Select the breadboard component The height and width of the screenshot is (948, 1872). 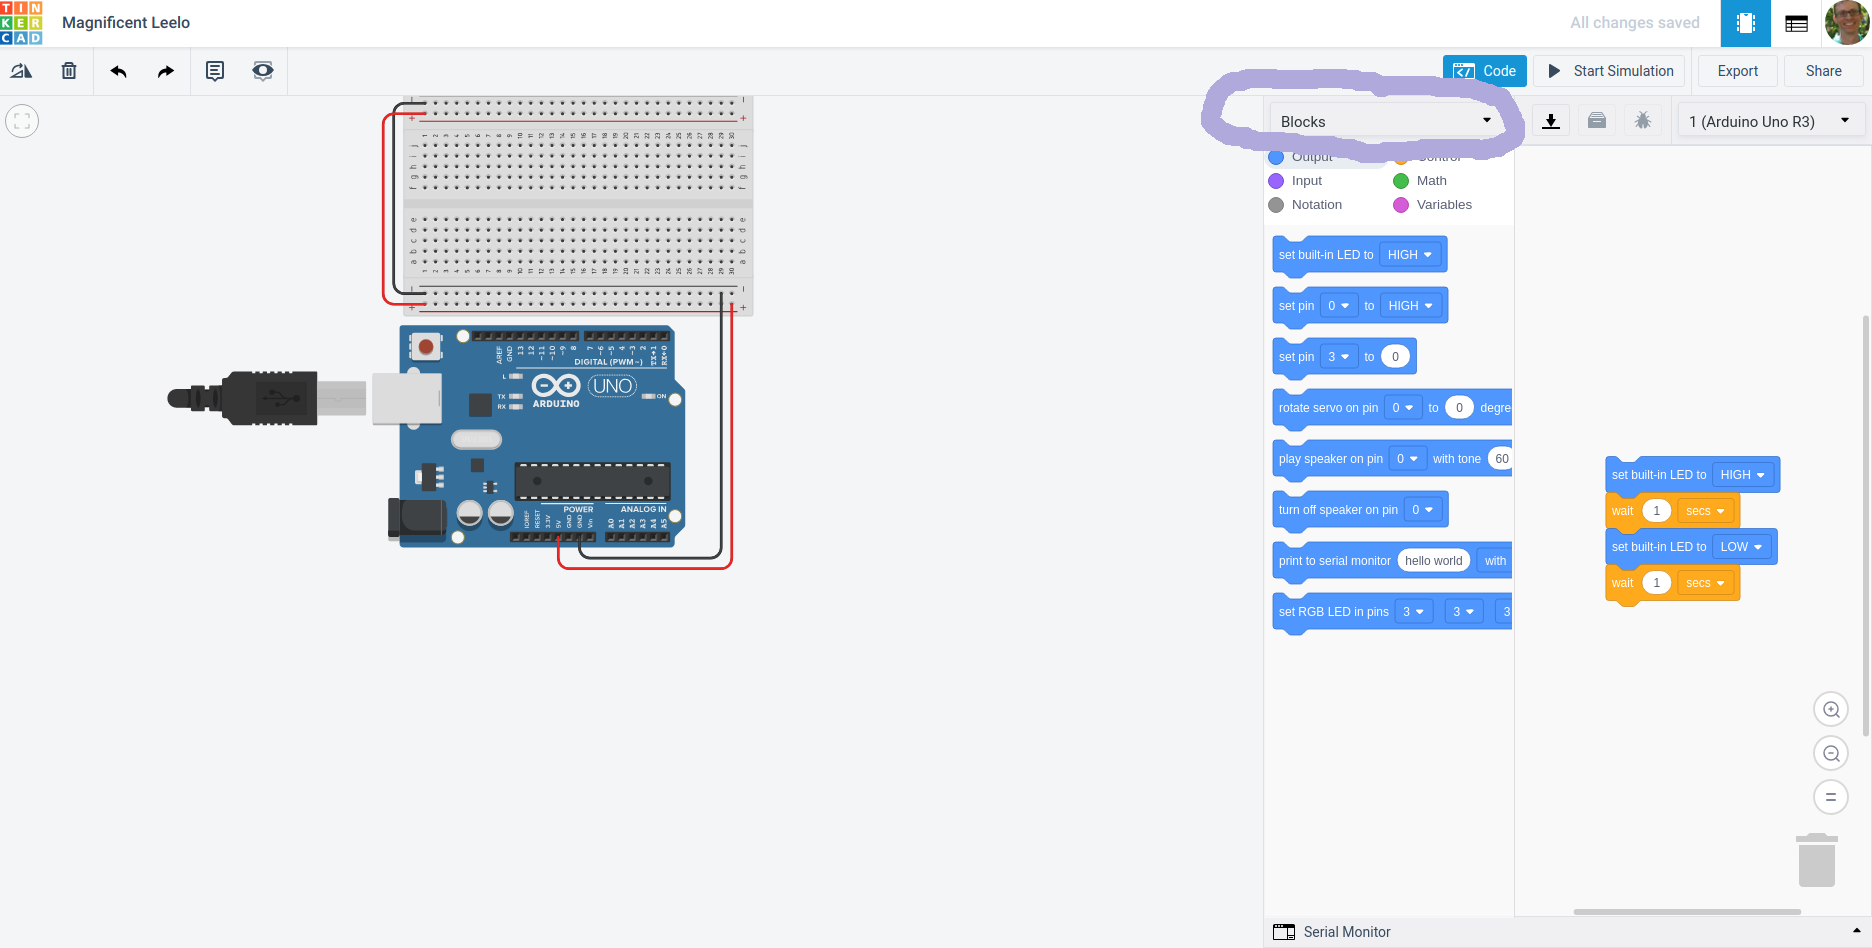578,205
